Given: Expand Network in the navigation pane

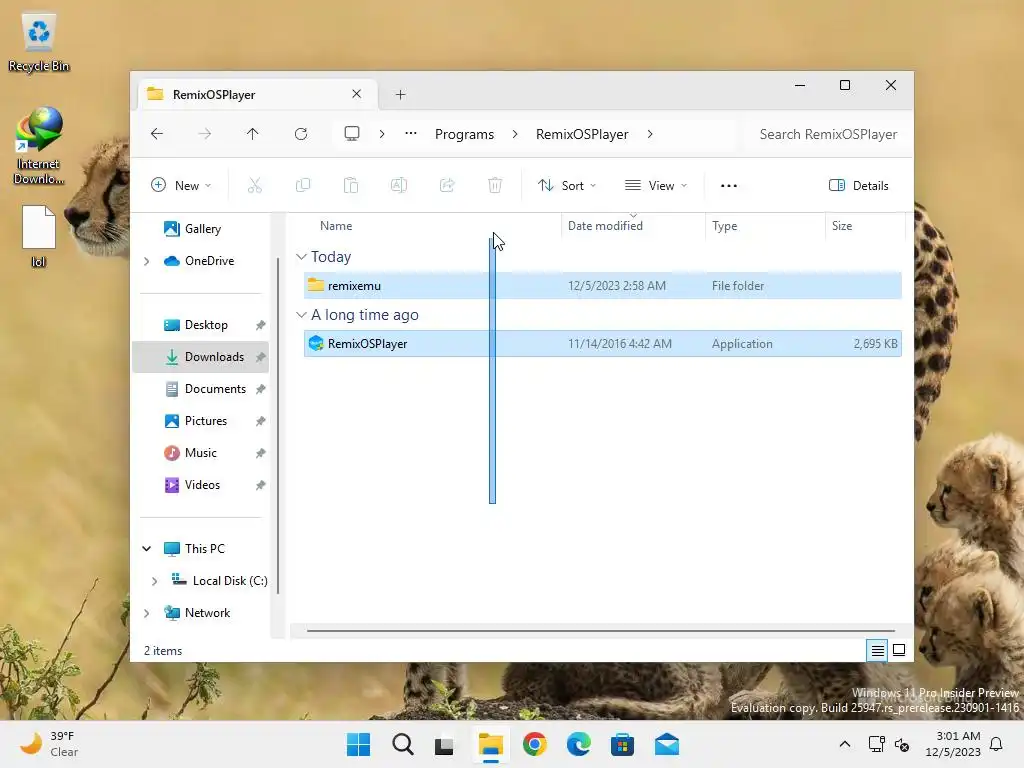Looking at the screenshot, I should point(146,613).
